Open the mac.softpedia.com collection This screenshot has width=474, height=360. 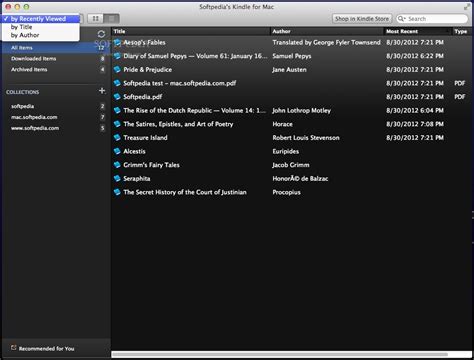[x=34, y=117]
